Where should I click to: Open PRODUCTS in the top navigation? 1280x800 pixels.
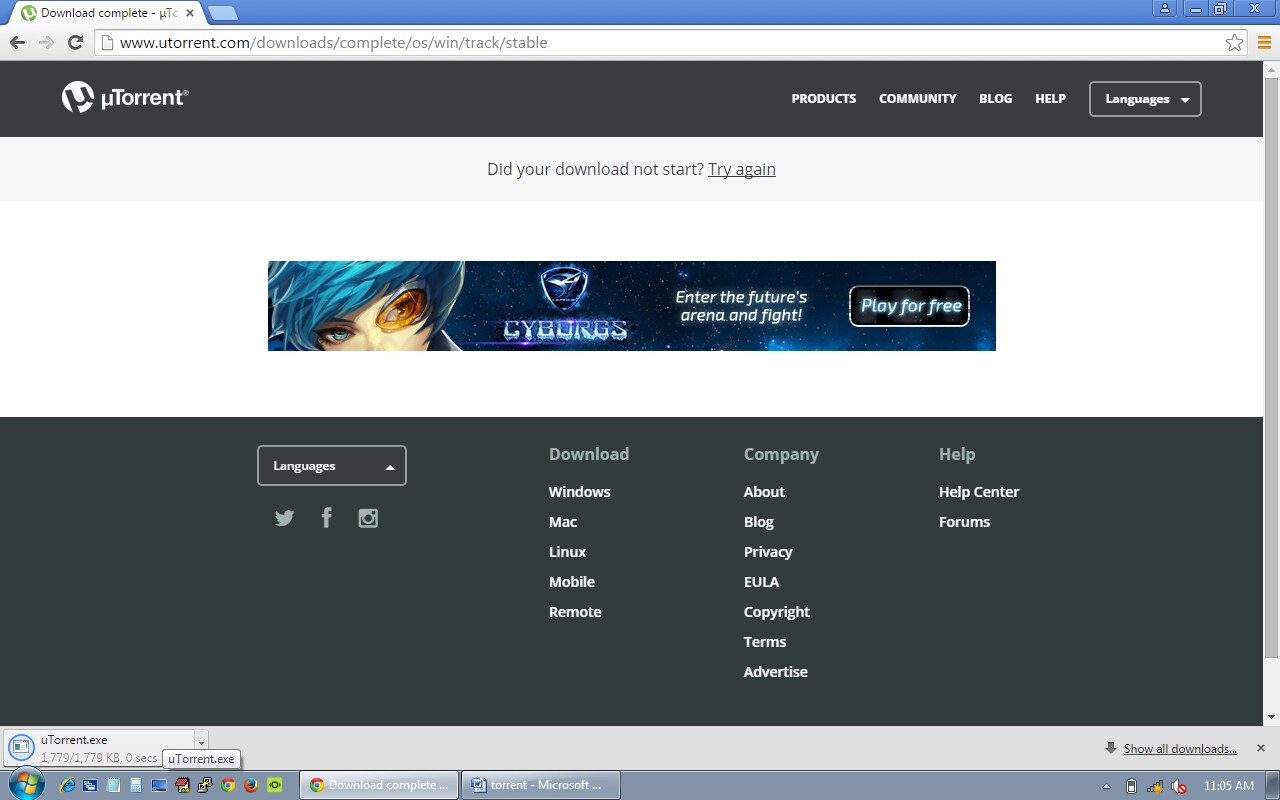[x=824, y=99]
